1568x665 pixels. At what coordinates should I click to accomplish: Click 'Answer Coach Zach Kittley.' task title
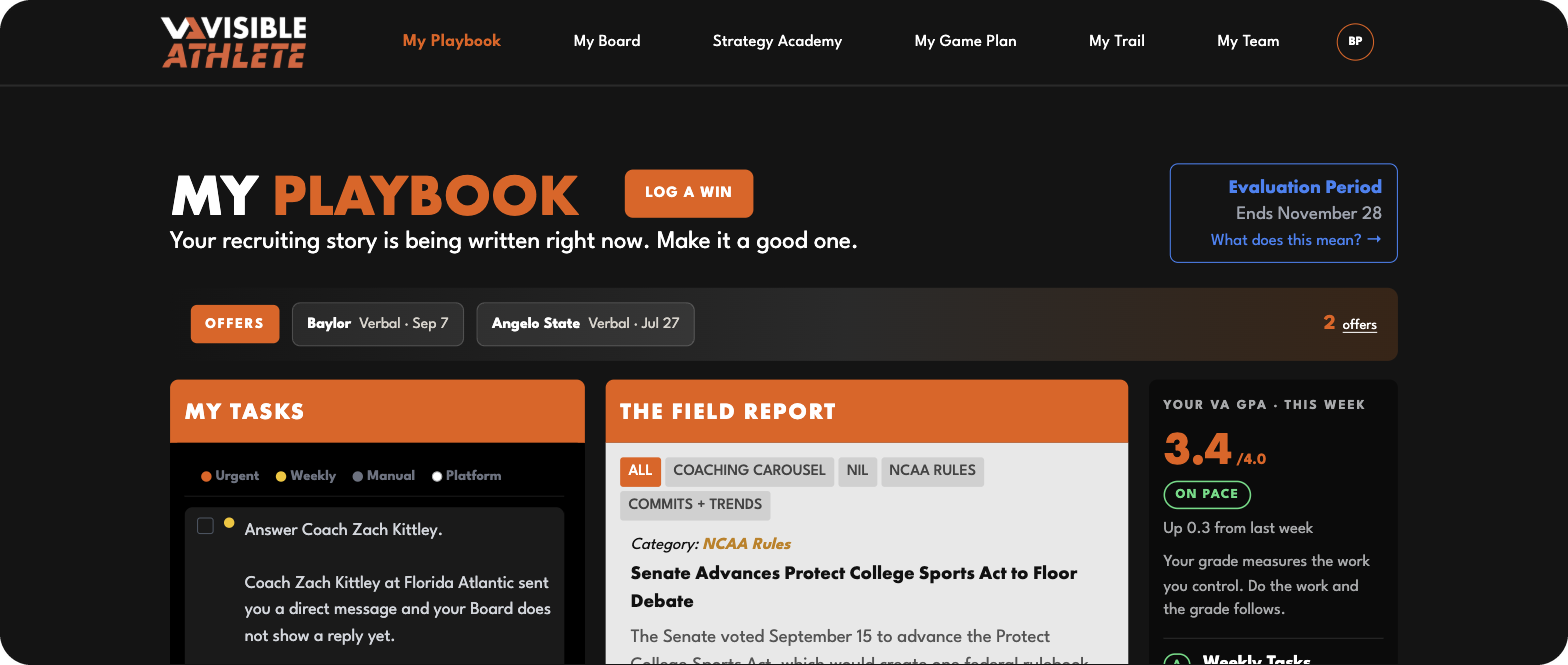(x=343, y=530)
